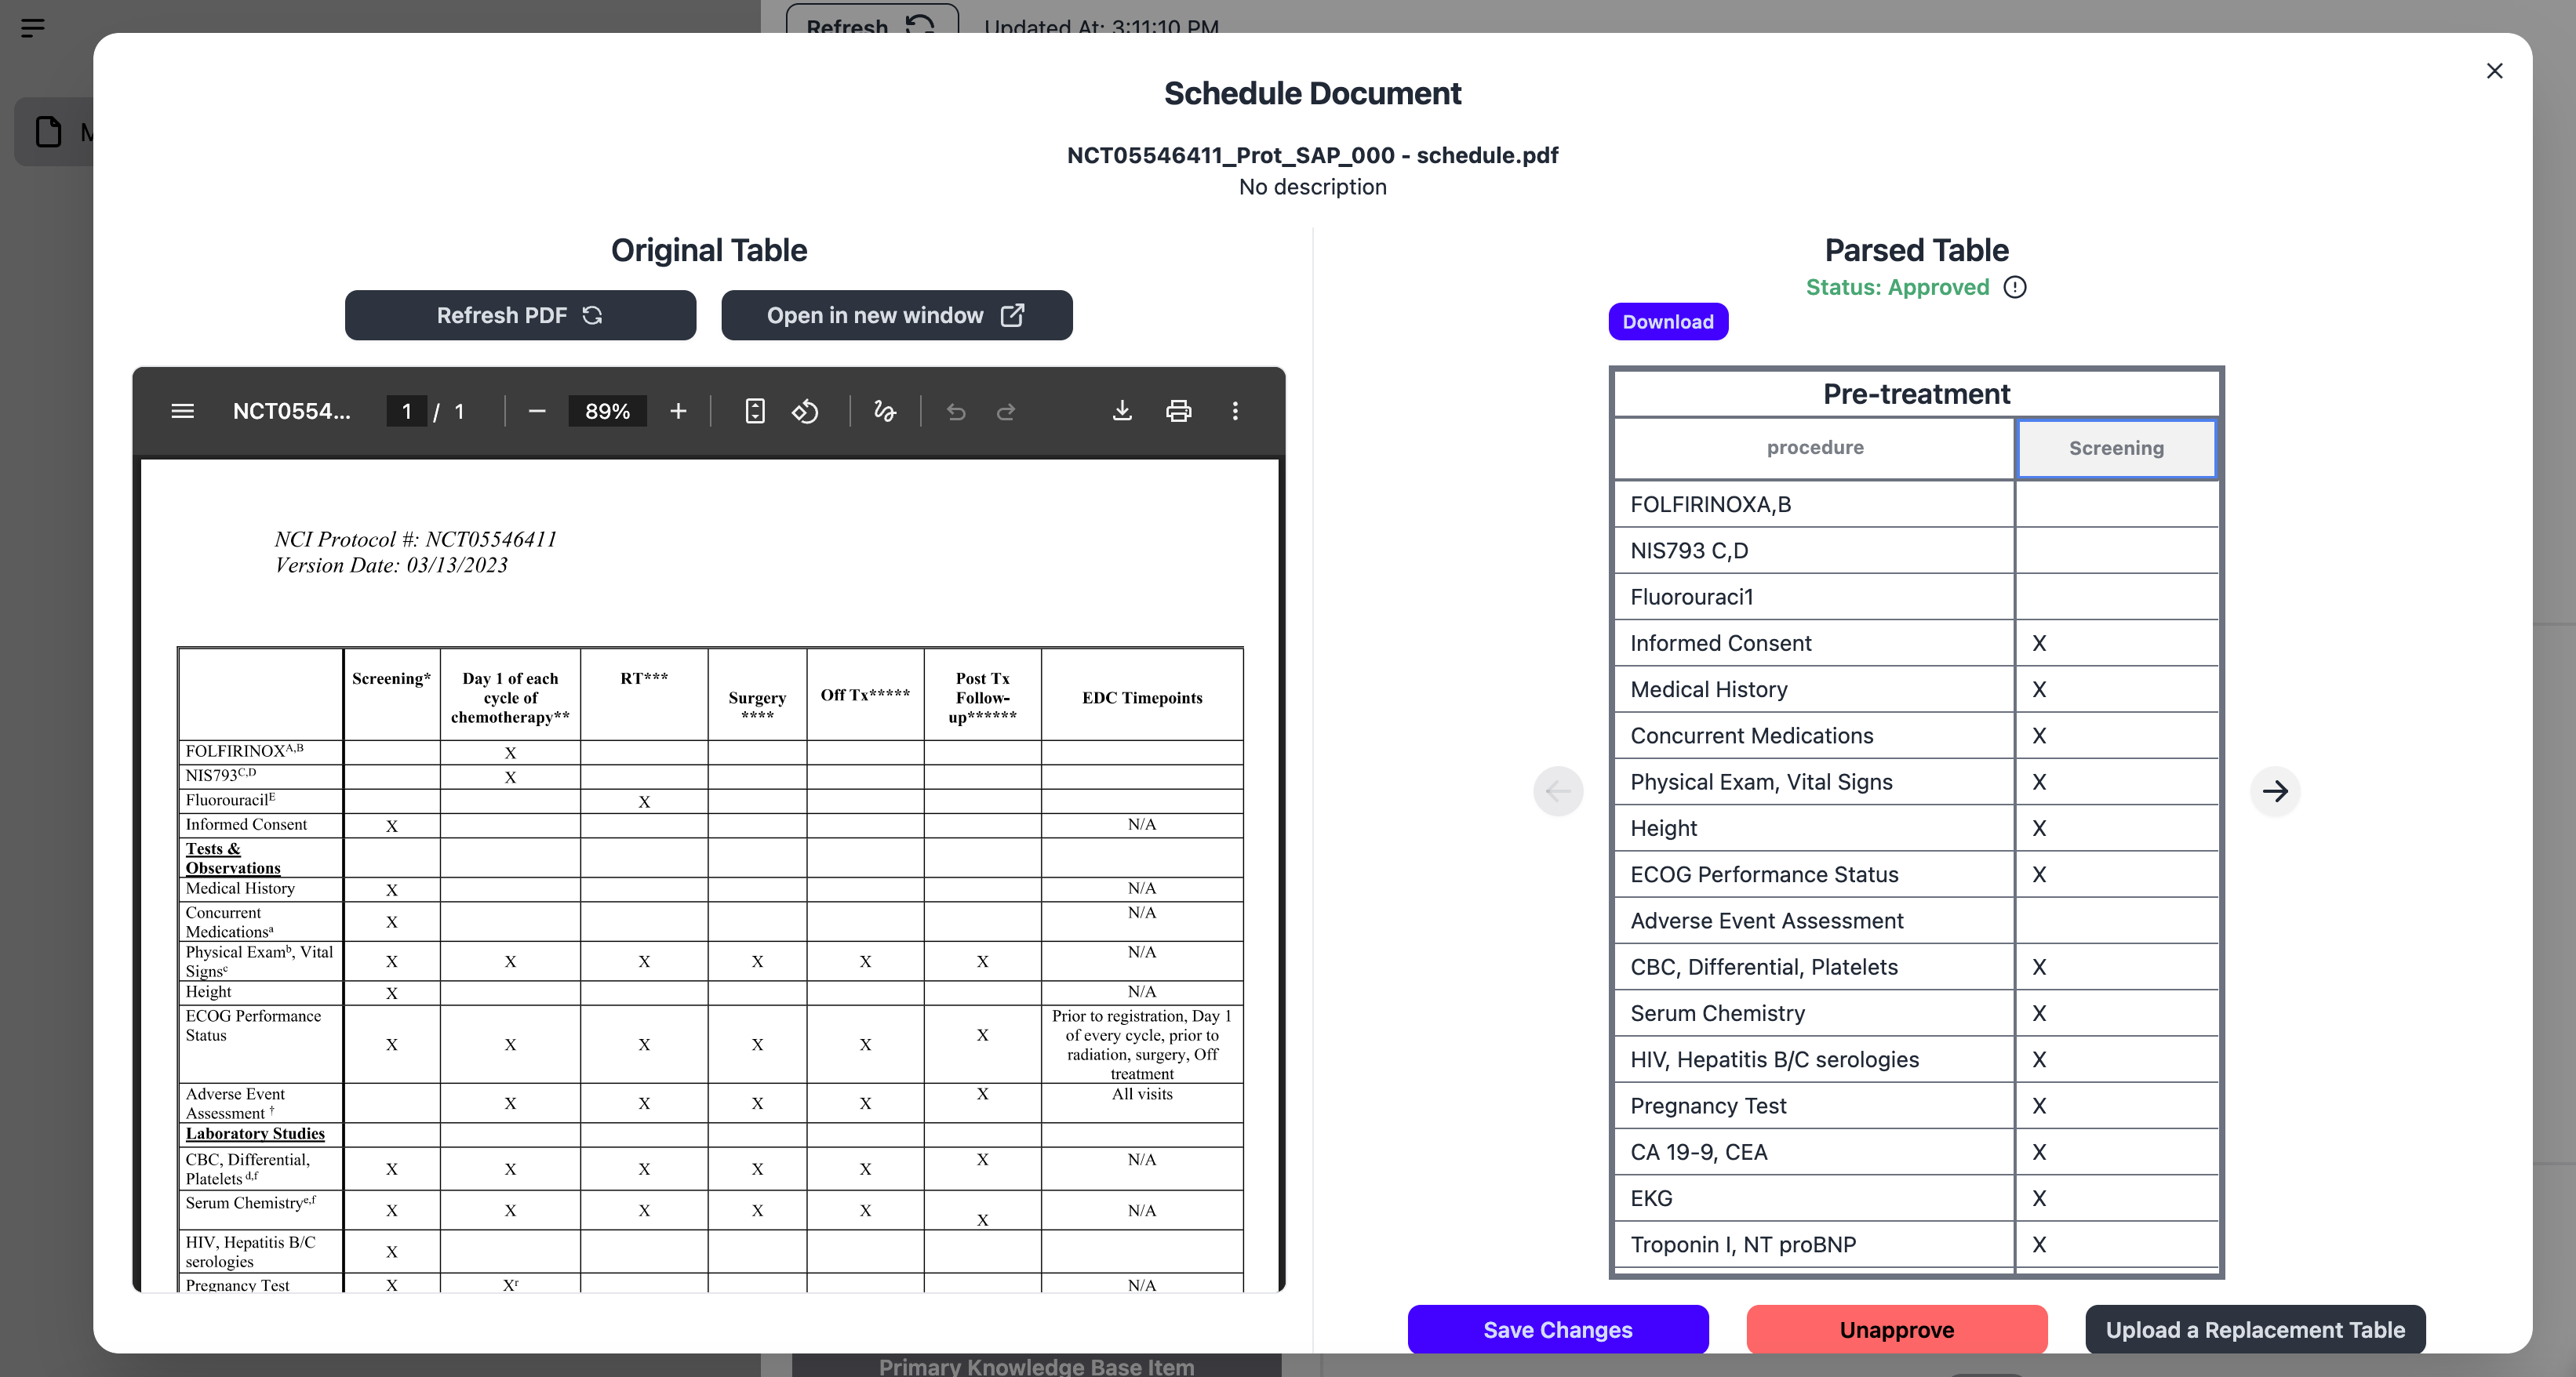Print the PDF document
The height and width of the screenshot is (1377, 2576).
(1178, 411)
